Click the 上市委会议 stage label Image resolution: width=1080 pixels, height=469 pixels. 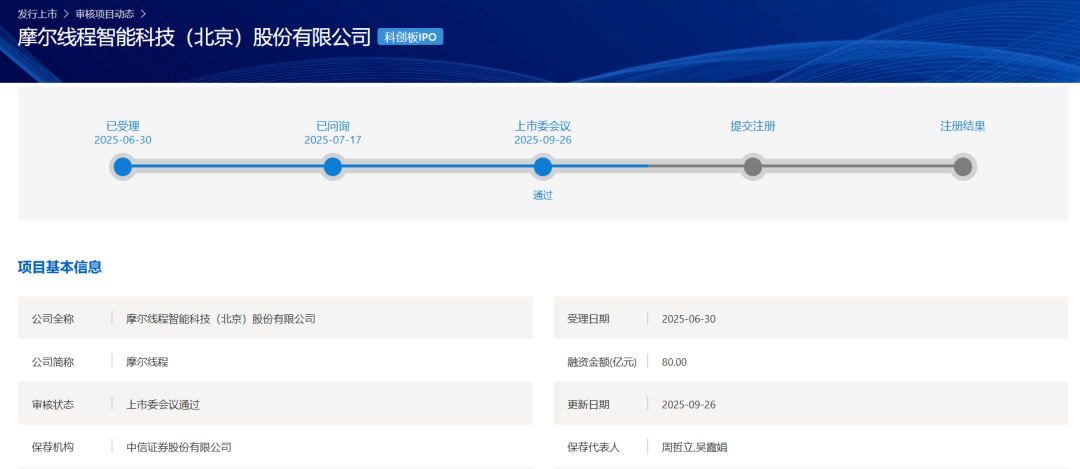[x=543, y=126]
